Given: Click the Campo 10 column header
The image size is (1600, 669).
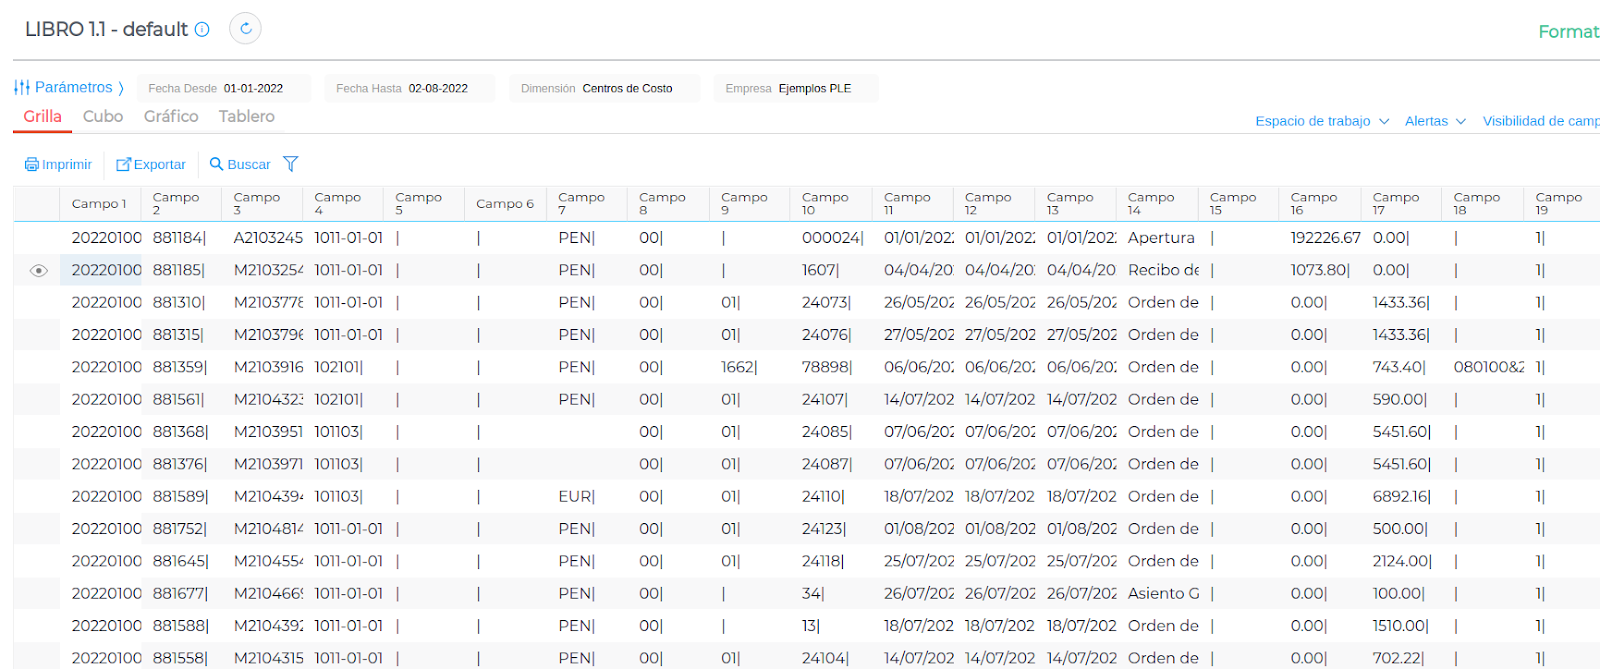Looking at the screenshot, I should click(825, 203).
